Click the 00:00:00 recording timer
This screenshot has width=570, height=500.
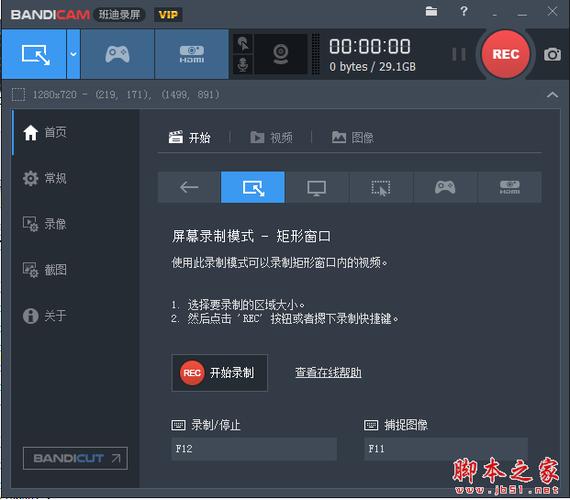370,47
